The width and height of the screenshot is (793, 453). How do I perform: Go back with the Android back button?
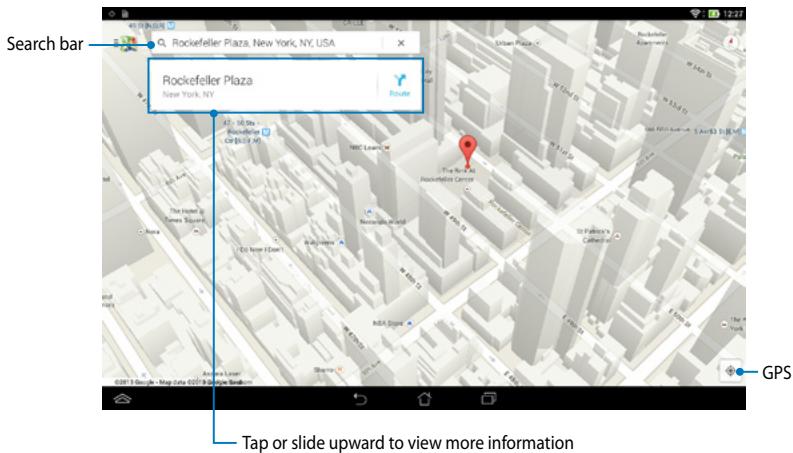pos(360,399)
